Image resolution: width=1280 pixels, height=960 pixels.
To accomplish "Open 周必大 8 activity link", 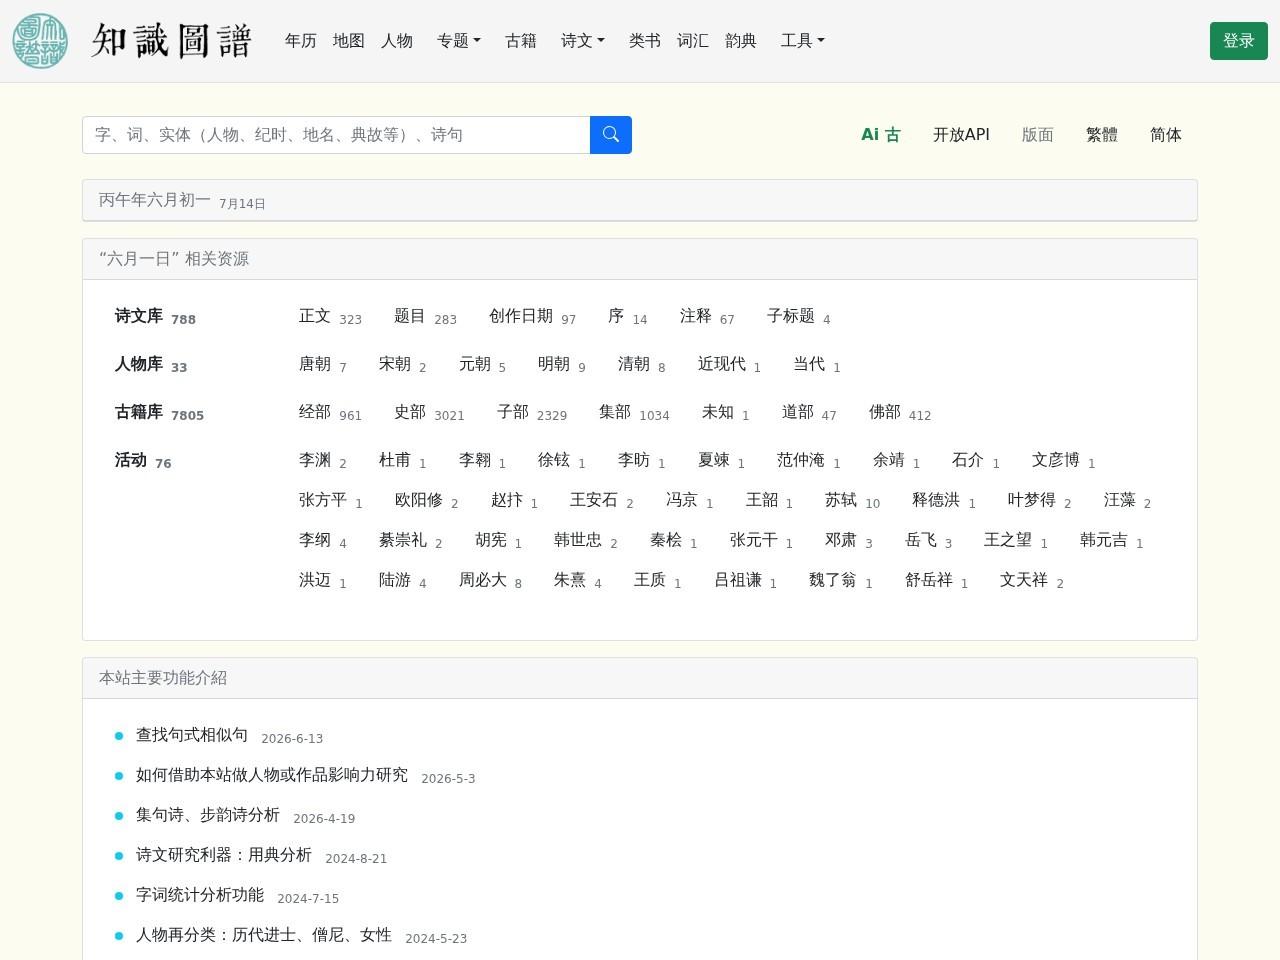I will (490, 580).
